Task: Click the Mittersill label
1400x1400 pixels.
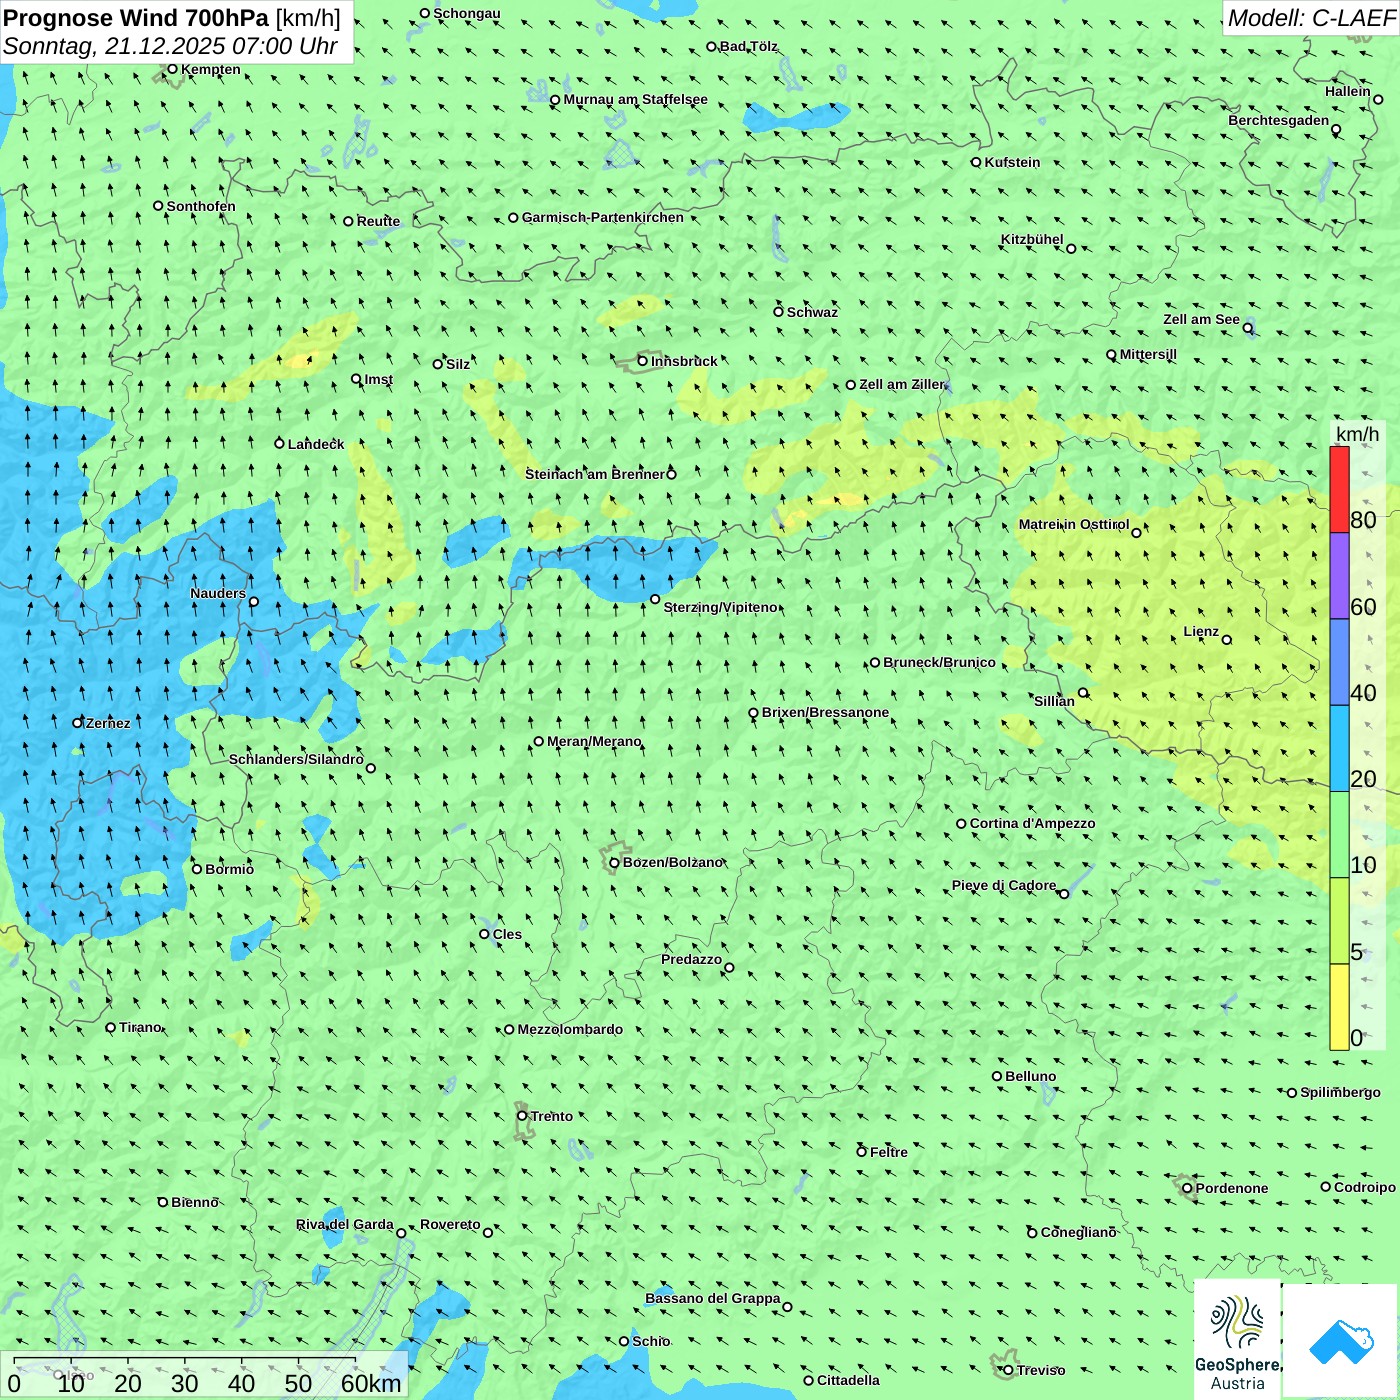Action: point(1148,354)
